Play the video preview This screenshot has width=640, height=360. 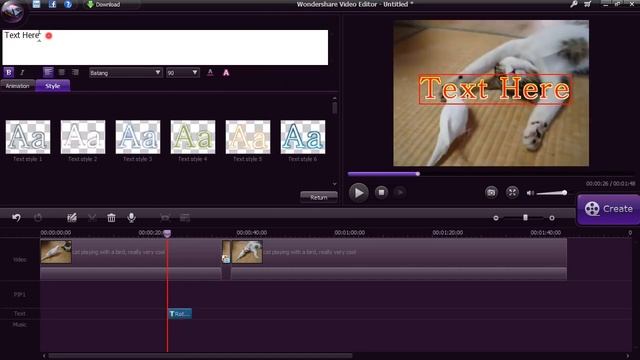tap(359, 192)
